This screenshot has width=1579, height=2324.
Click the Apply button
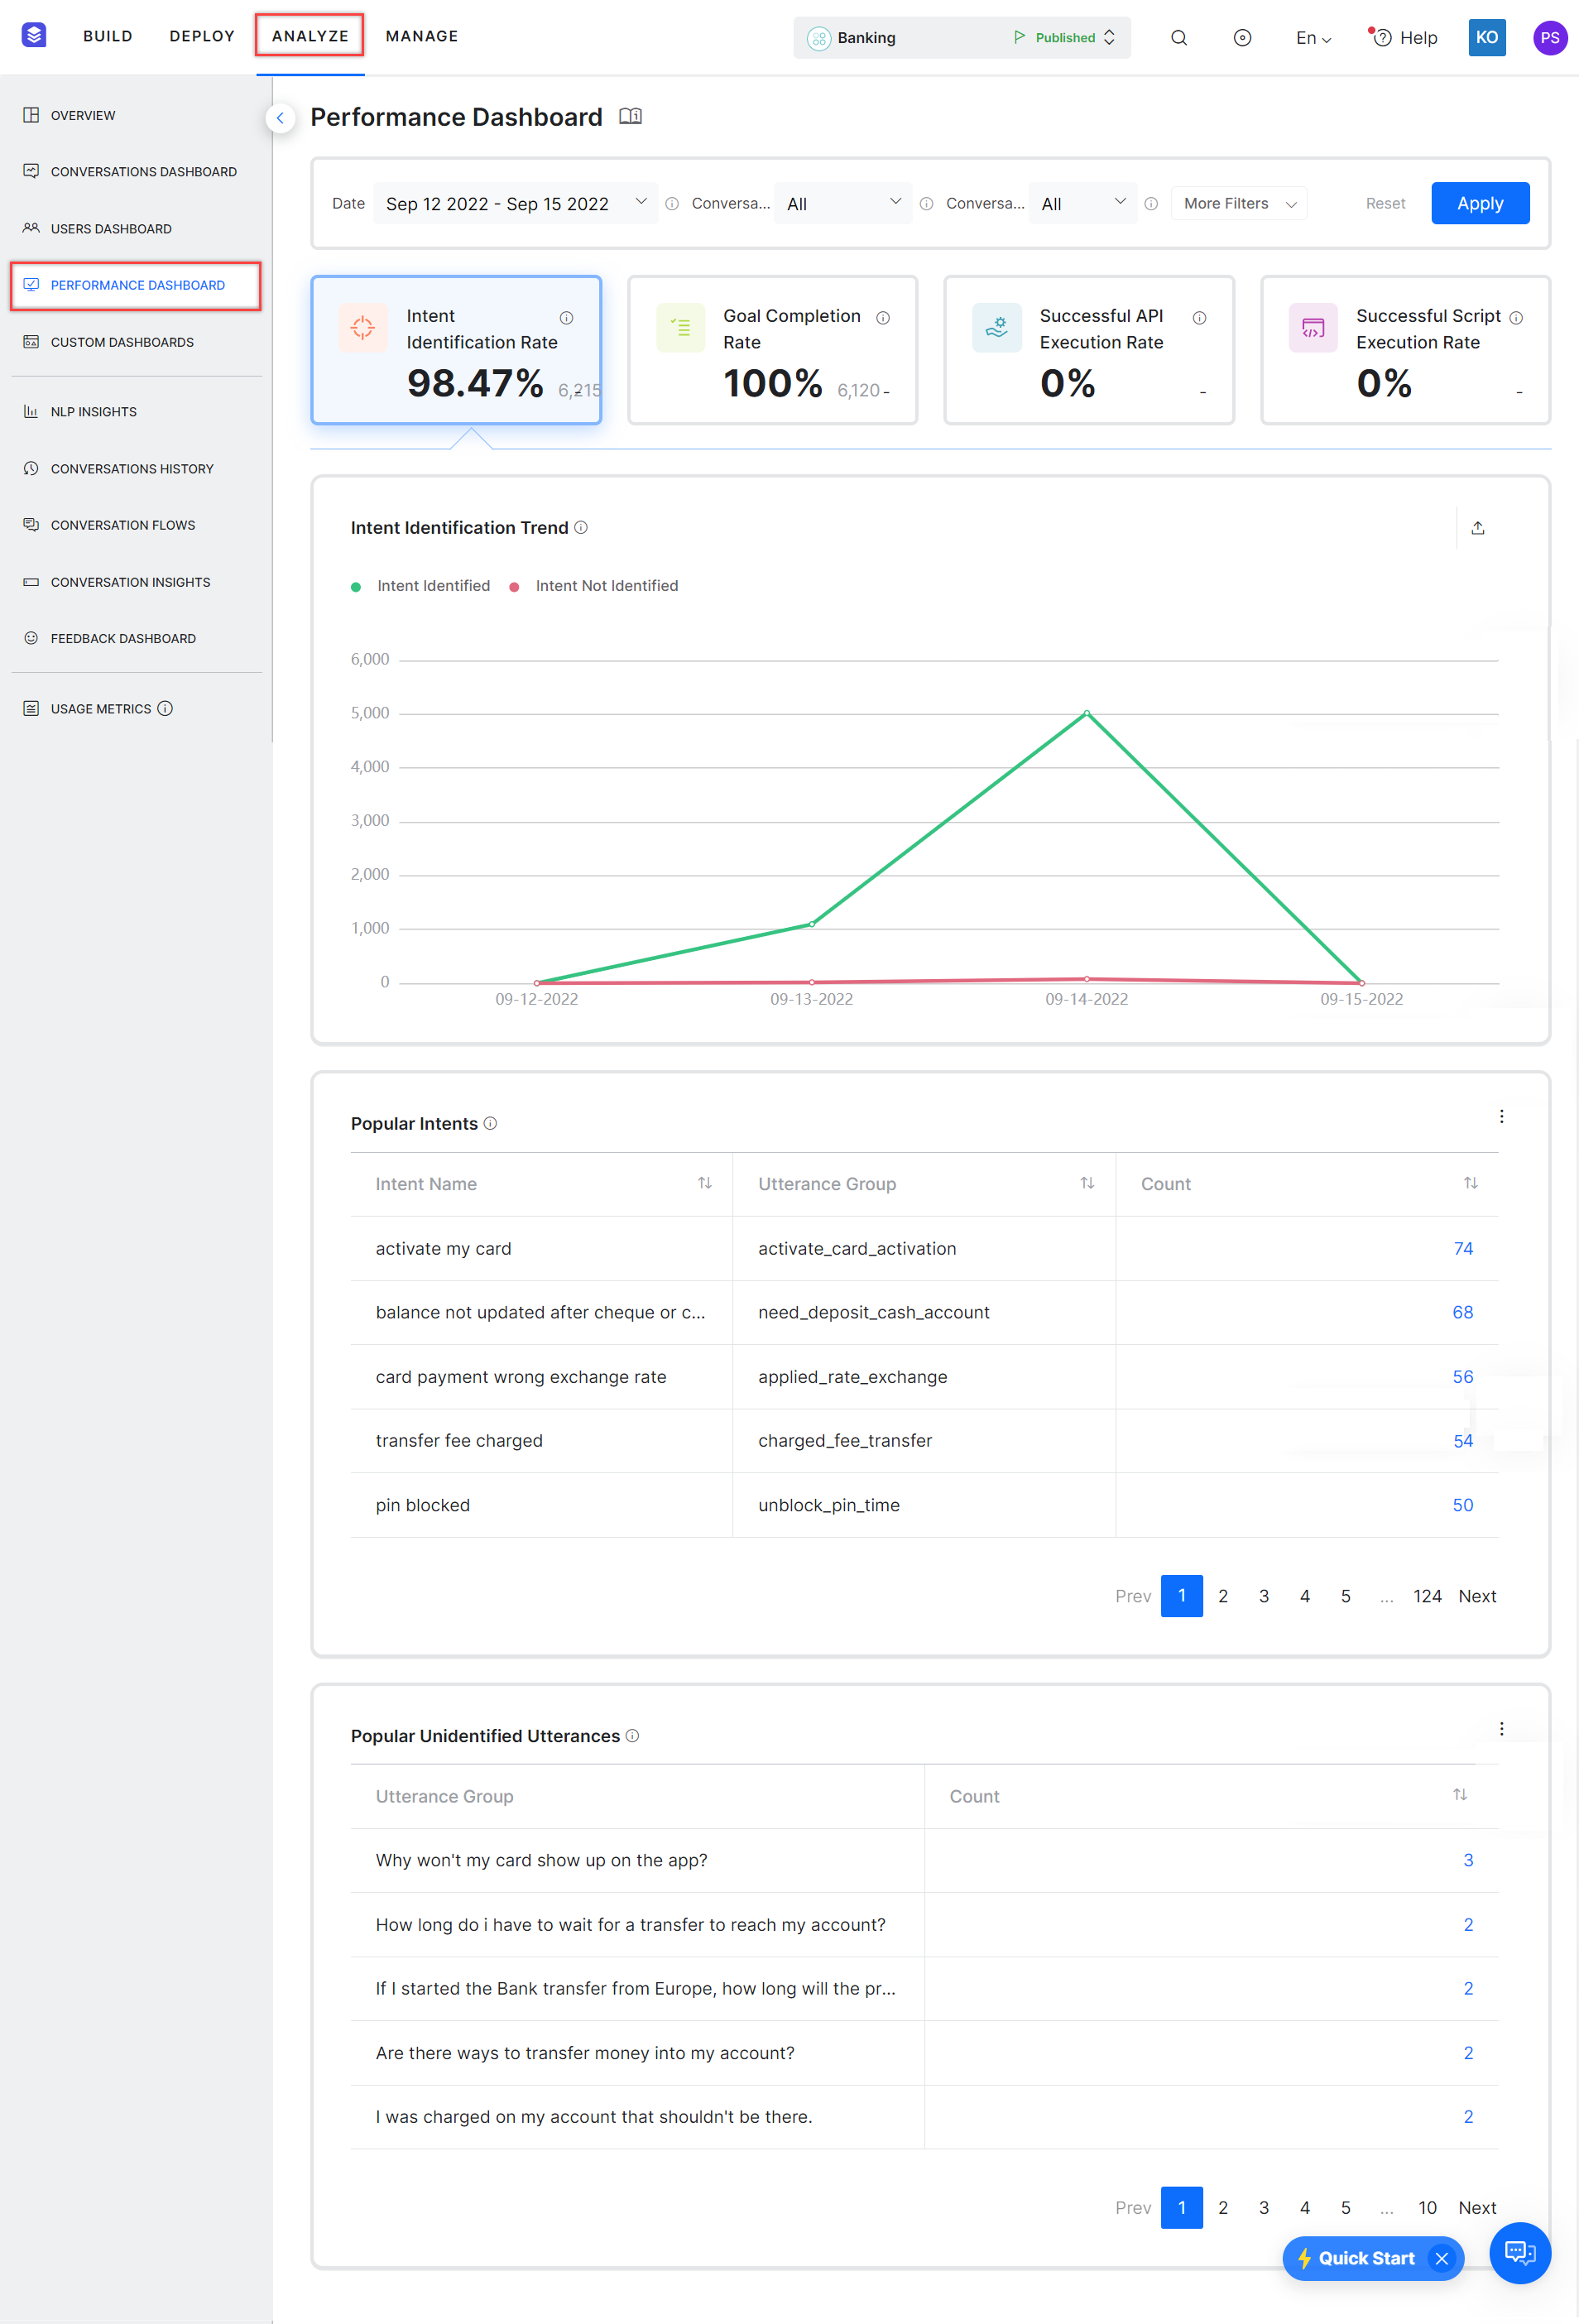[1480, 203]
